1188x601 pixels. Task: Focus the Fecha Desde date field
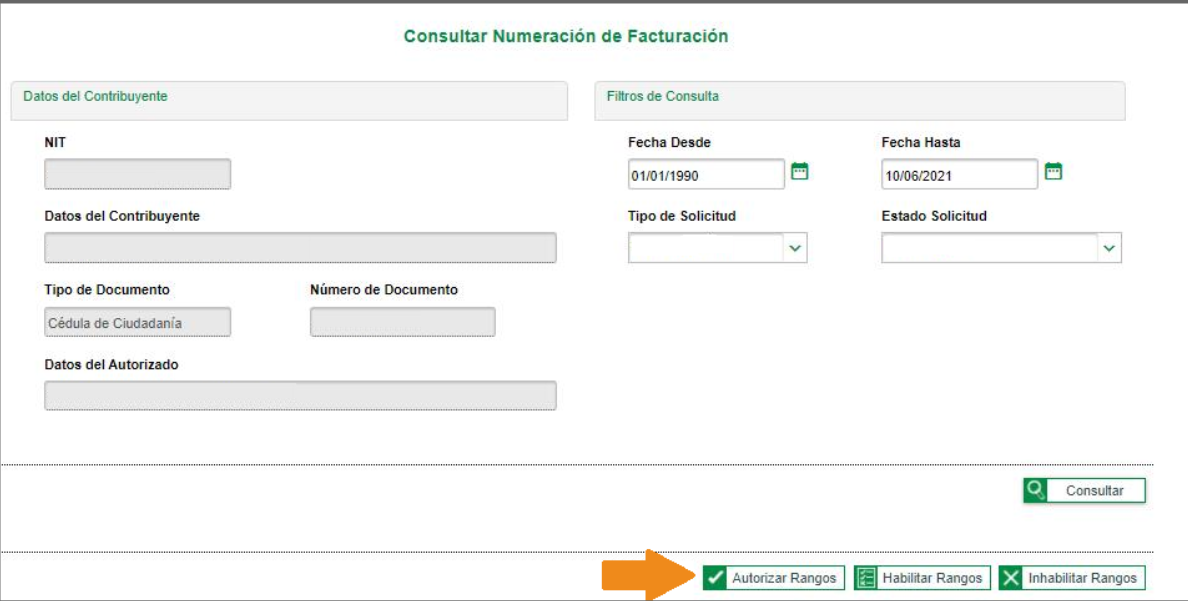[x=706, y=175]
